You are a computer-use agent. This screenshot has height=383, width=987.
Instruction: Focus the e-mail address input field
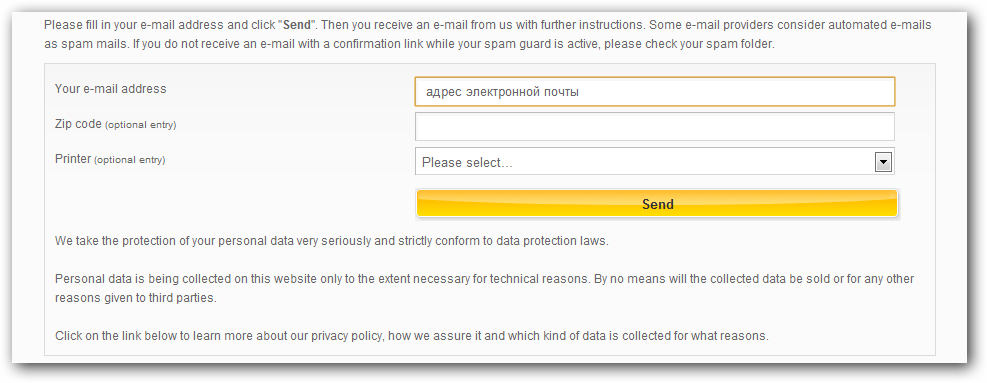pos(655,91)
